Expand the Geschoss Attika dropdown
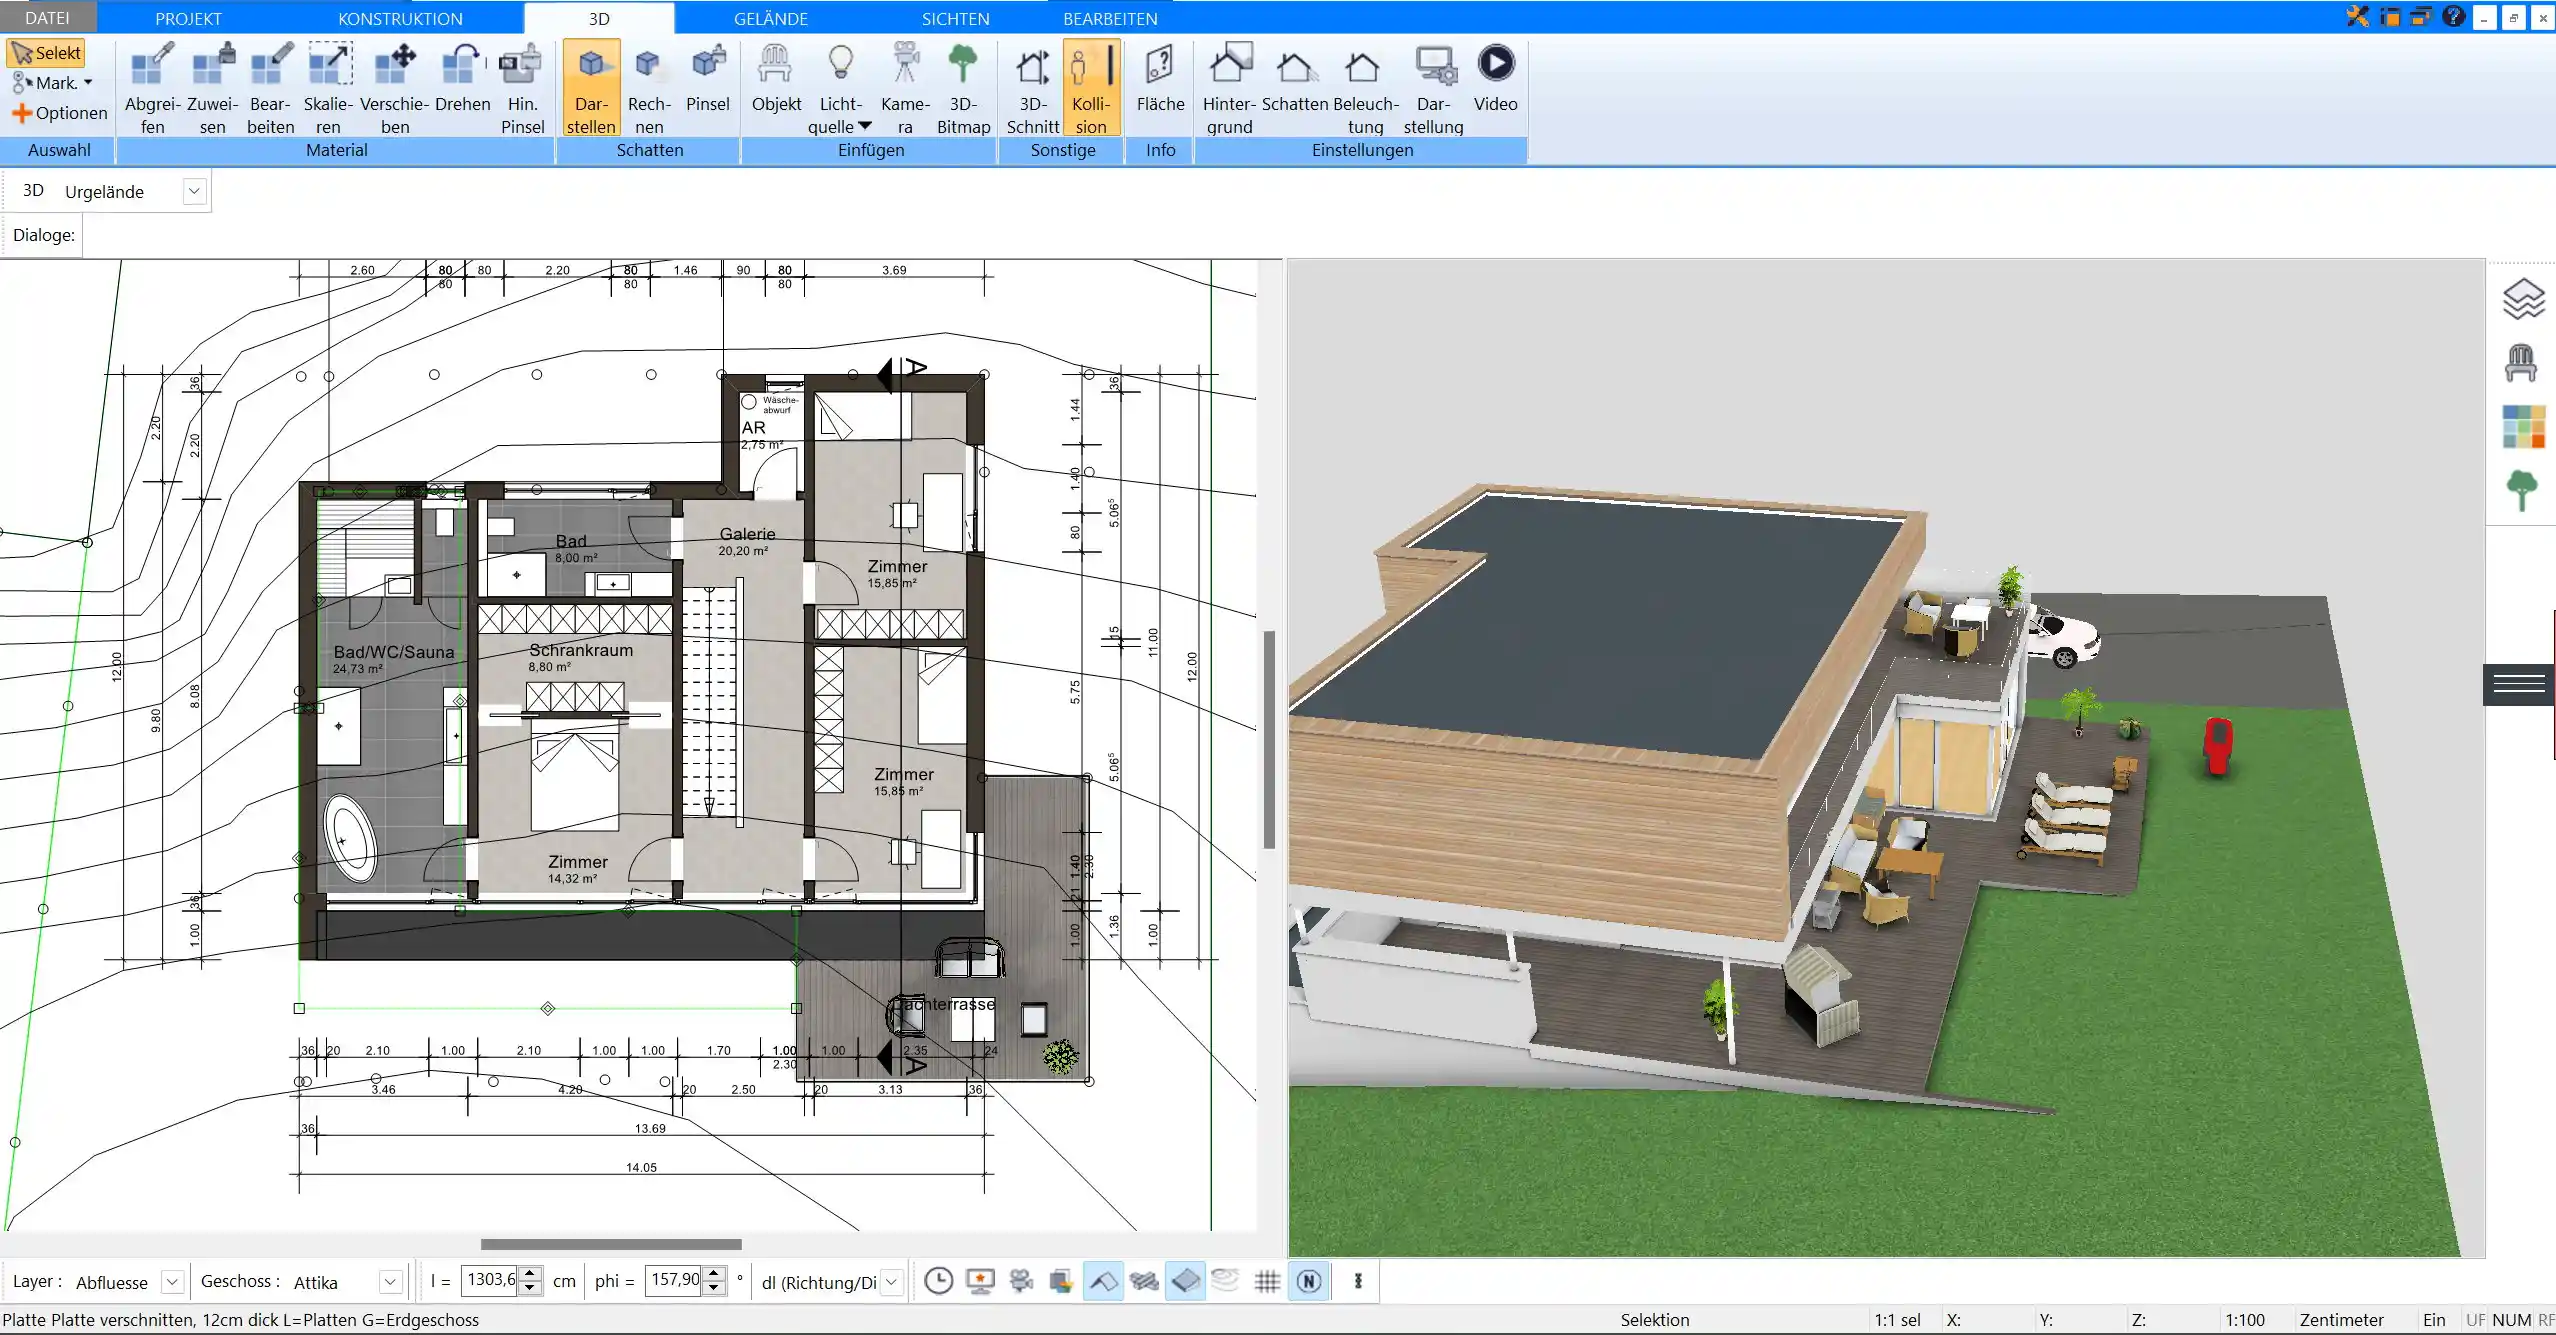The image size is (2556, 1335). pos(391,1282)
